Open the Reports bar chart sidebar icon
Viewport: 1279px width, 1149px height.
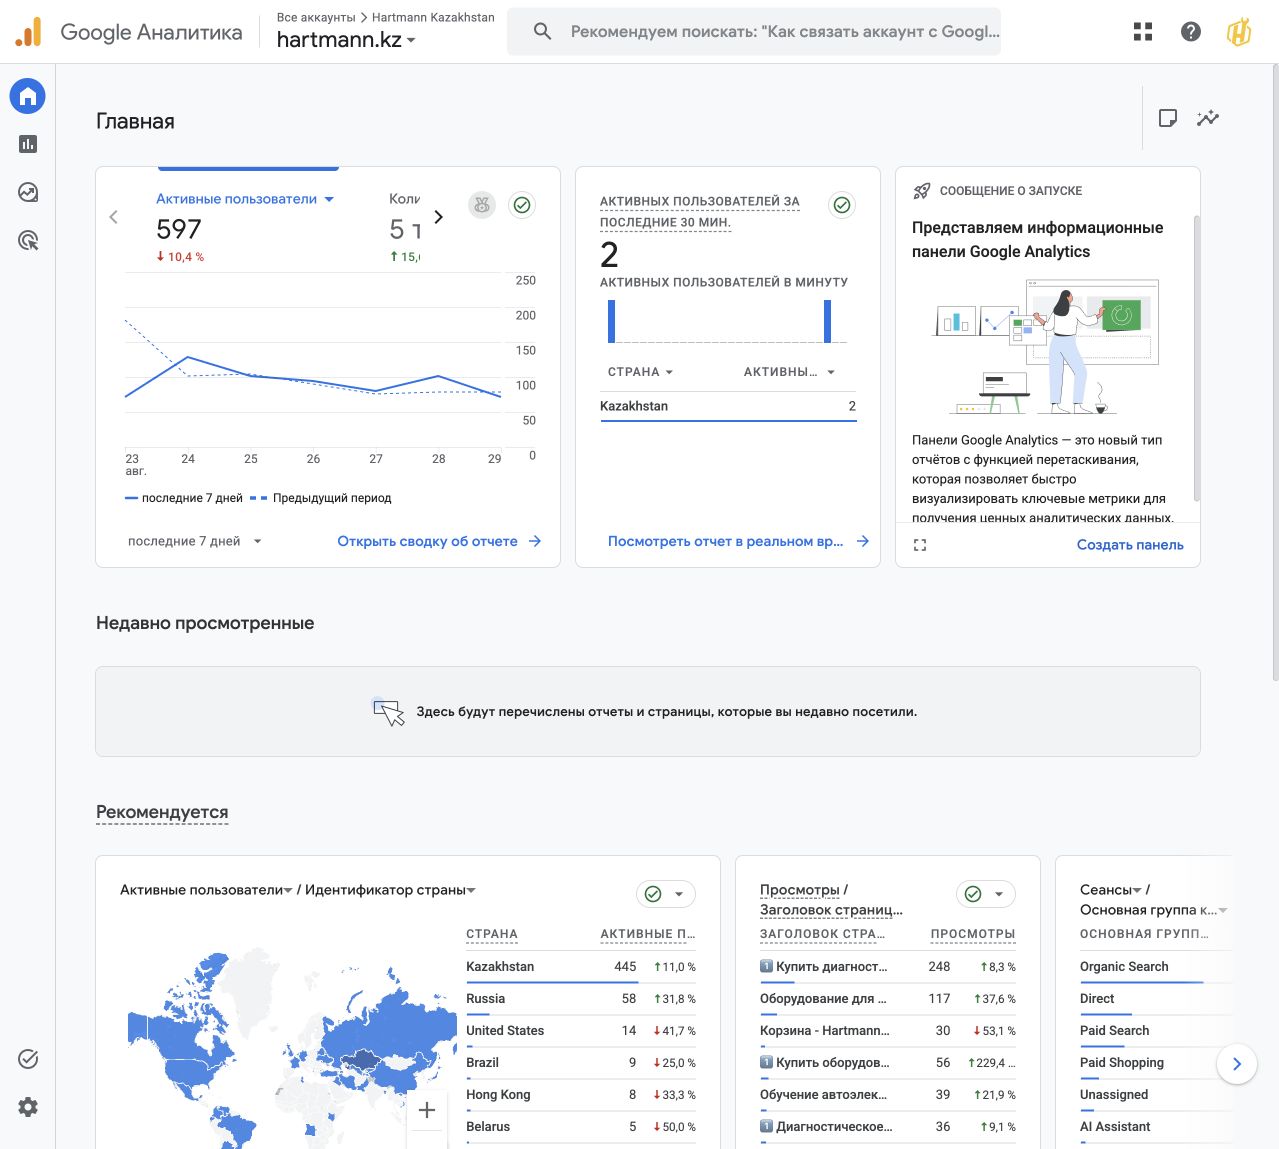point(28,144)
